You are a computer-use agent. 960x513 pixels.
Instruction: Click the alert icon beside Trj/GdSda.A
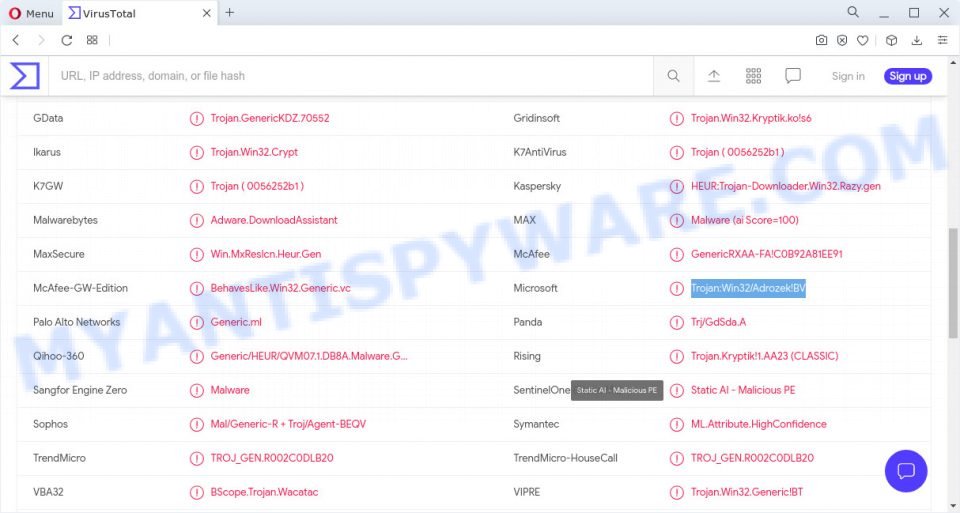click(677, 322)
